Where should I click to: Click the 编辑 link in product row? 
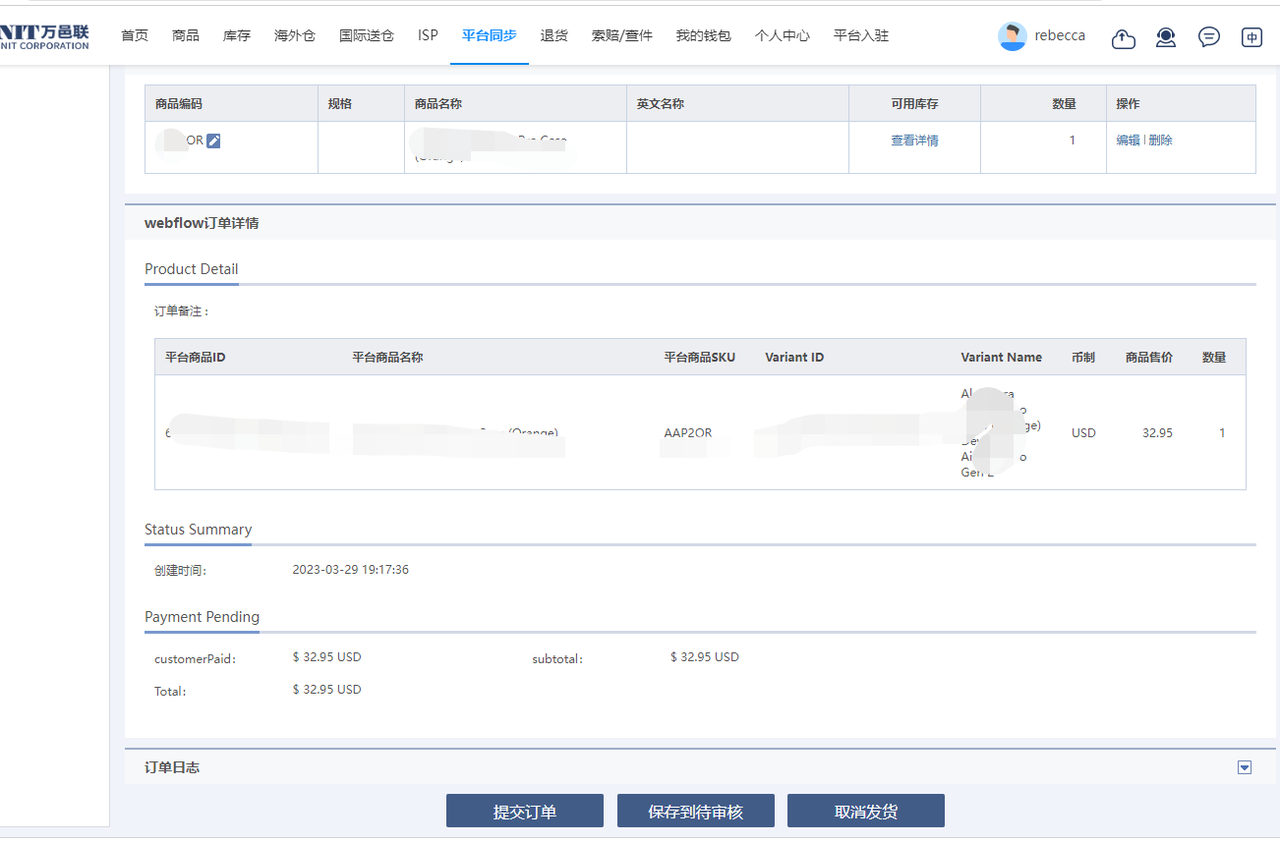1128,141
